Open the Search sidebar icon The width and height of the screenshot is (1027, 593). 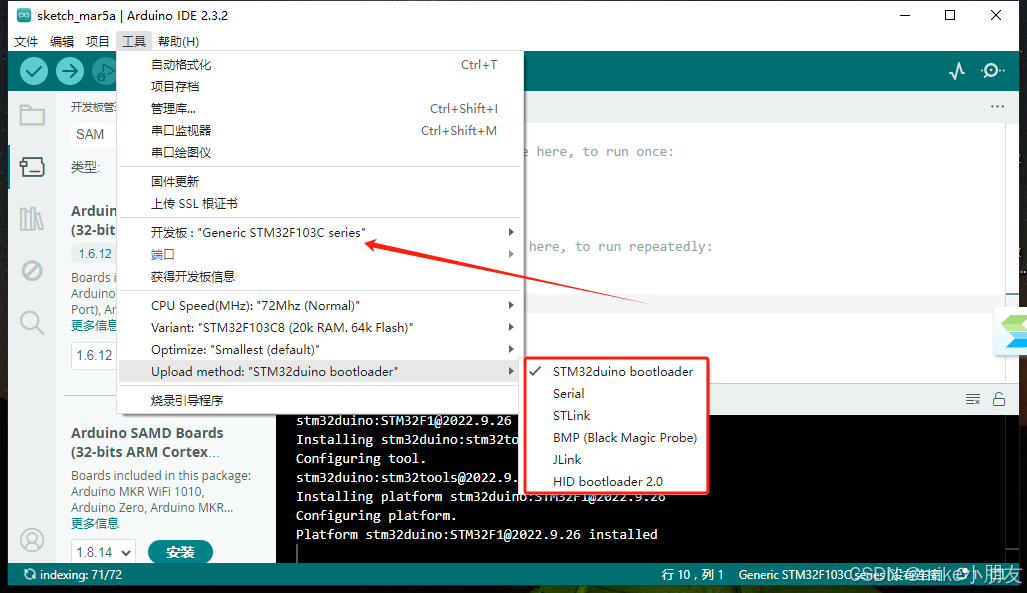coord(31,322)
